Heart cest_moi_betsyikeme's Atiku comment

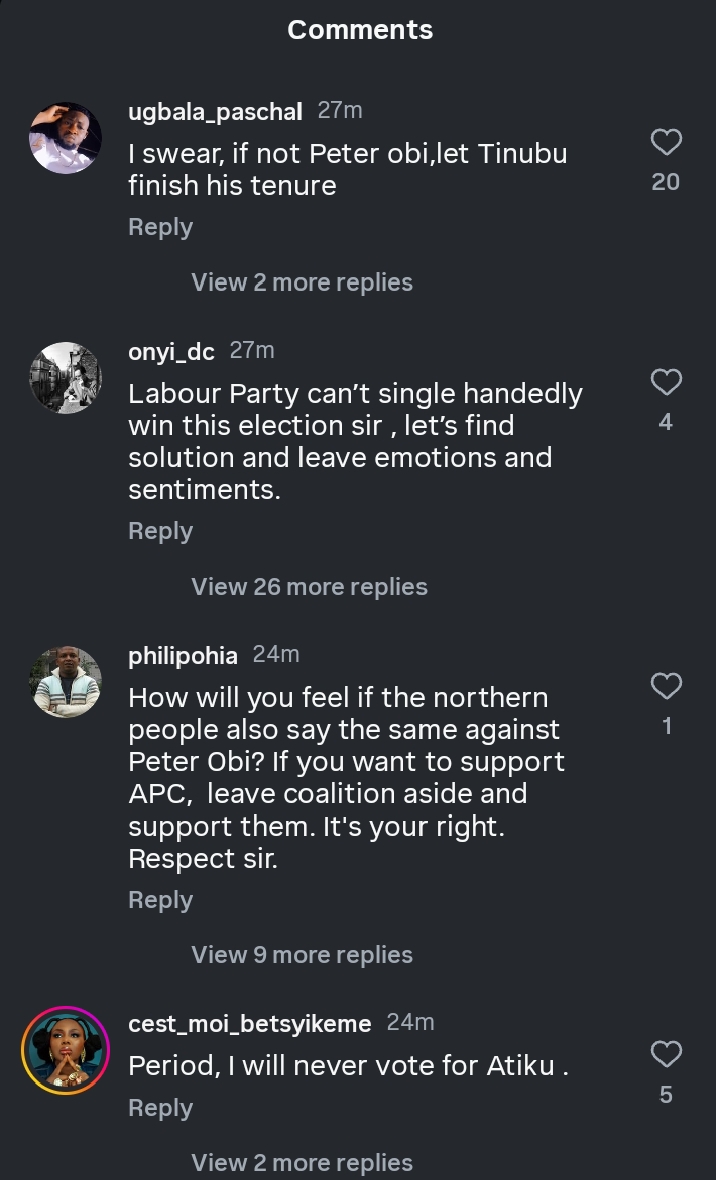[x=666, y=1054]
